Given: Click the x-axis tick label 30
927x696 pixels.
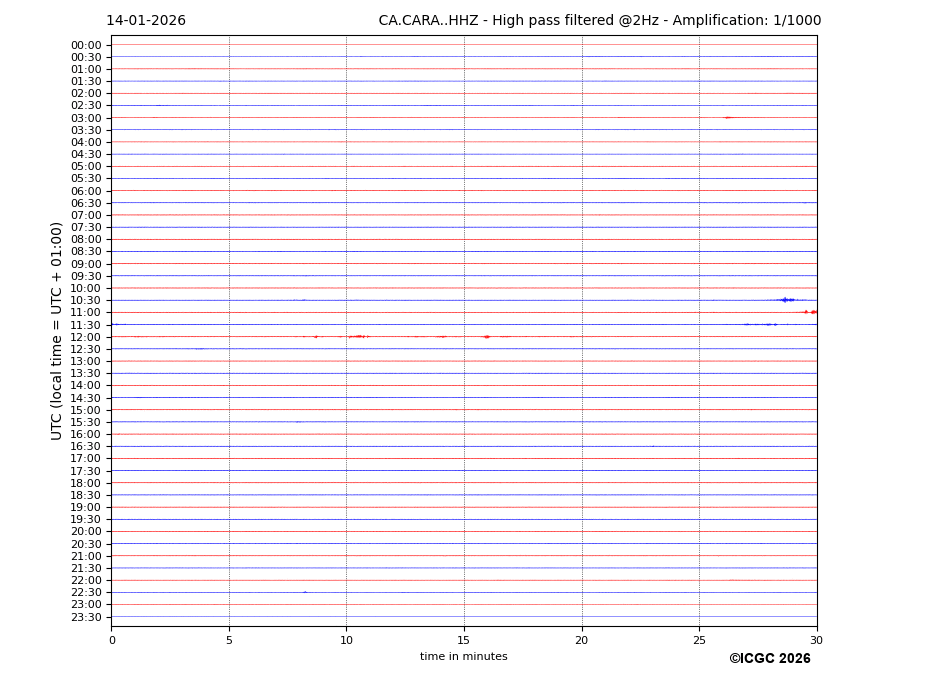Looking at the screenshot, I should (816, 640).
